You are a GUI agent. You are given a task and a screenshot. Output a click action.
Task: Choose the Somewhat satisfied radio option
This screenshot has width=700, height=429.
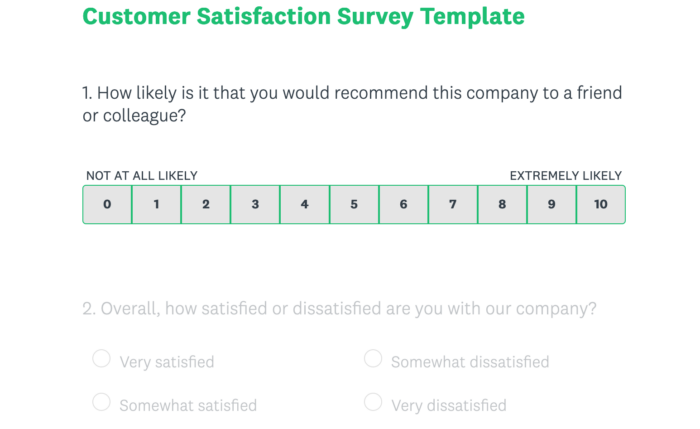[x=101, y=402]
